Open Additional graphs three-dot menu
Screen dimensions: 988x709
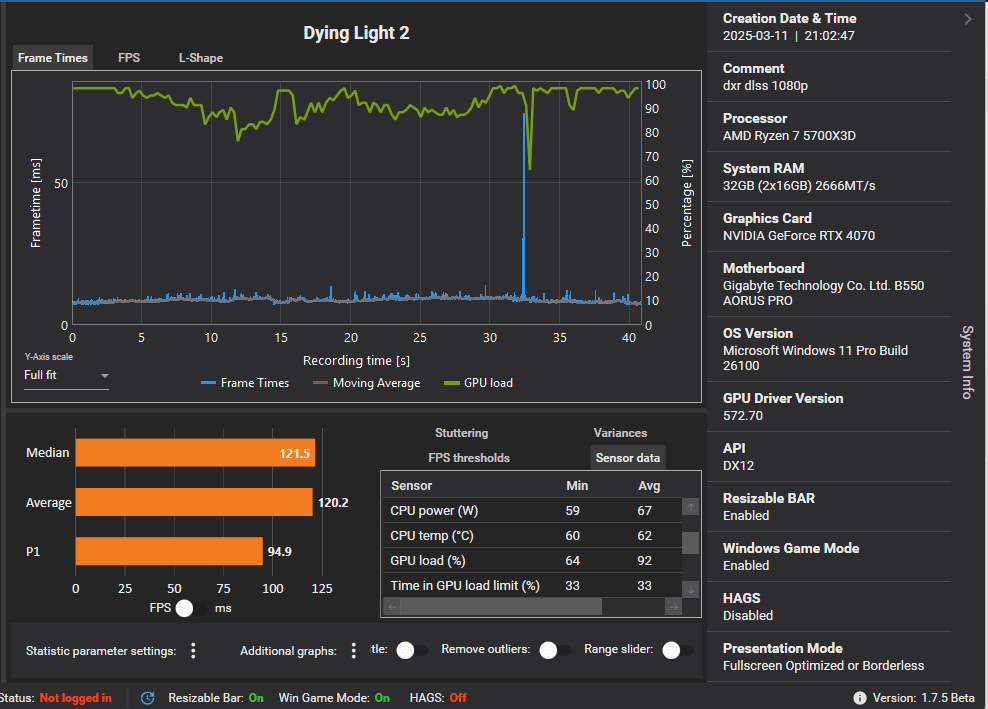click(353, 651)
